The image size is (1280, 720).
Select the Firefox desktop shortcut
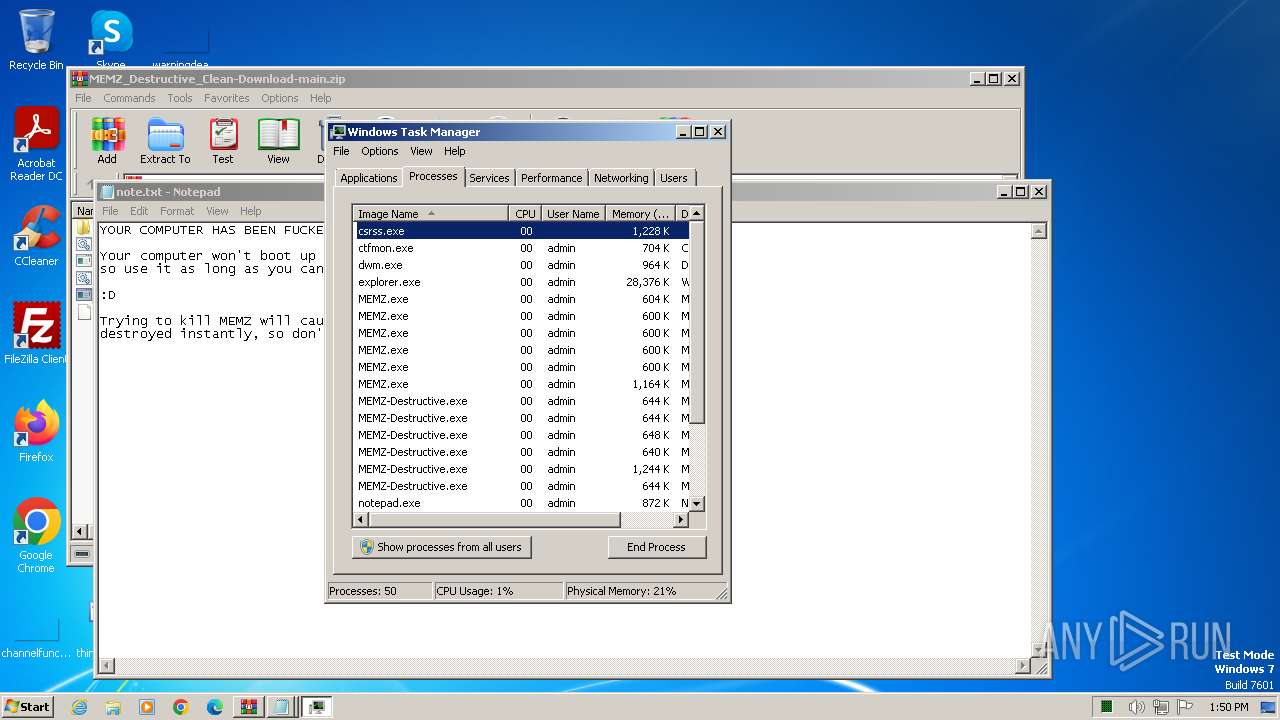point(36,432)
